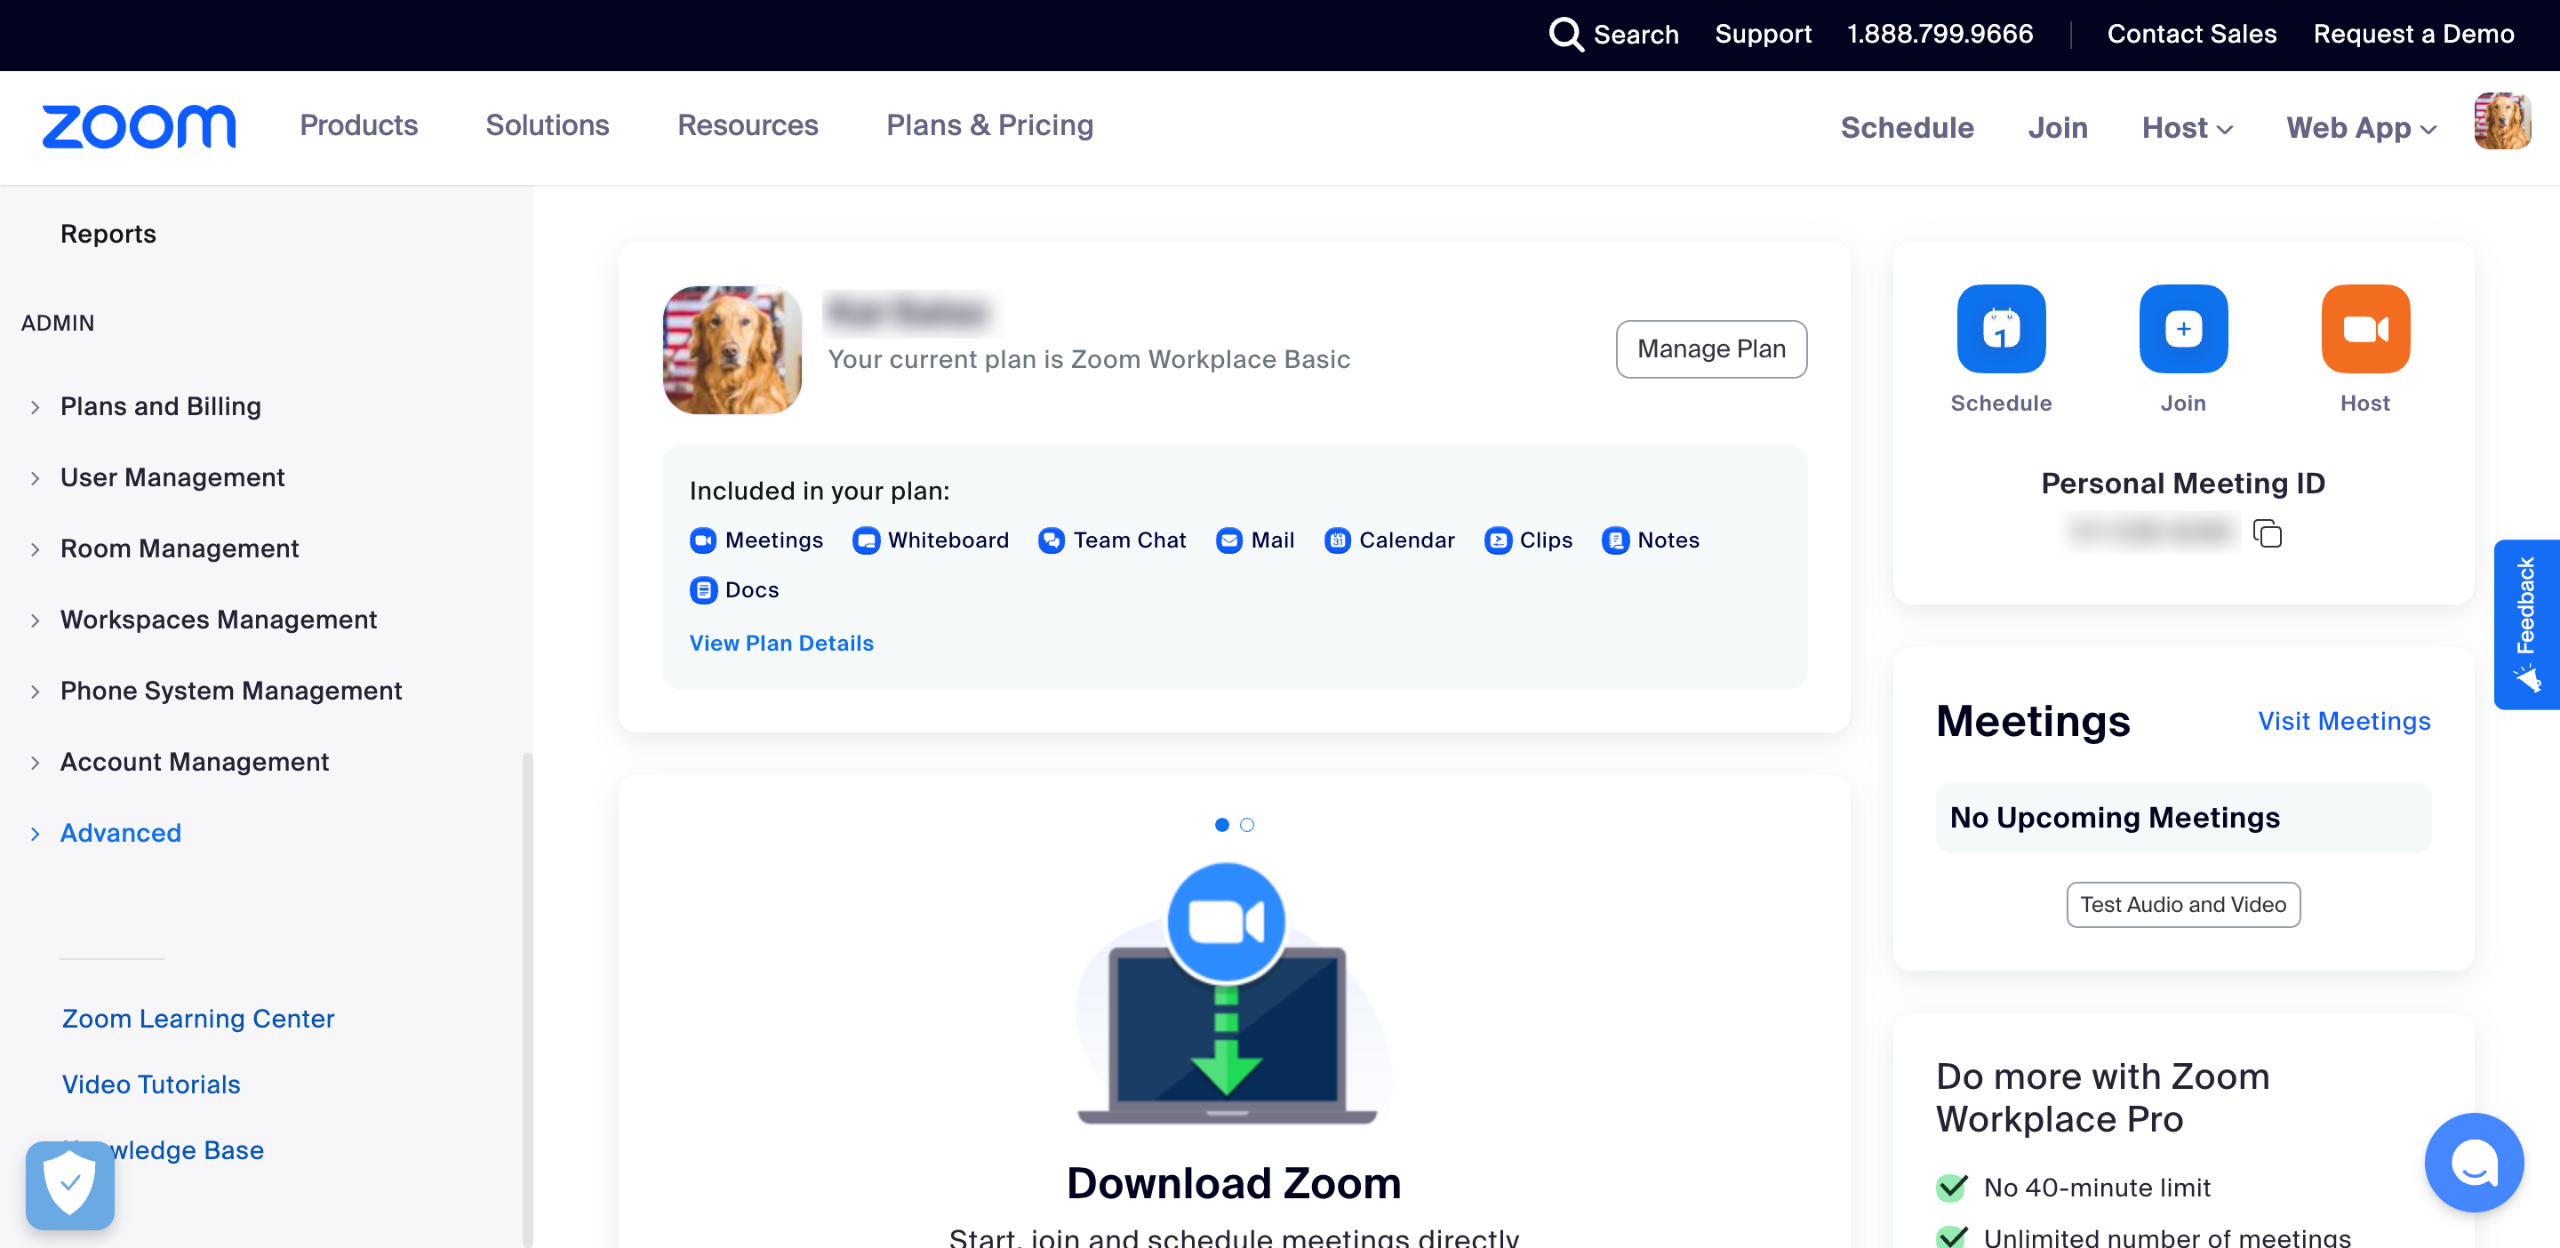
Task: Select the second carousel dot
Action: [1247, 825]
